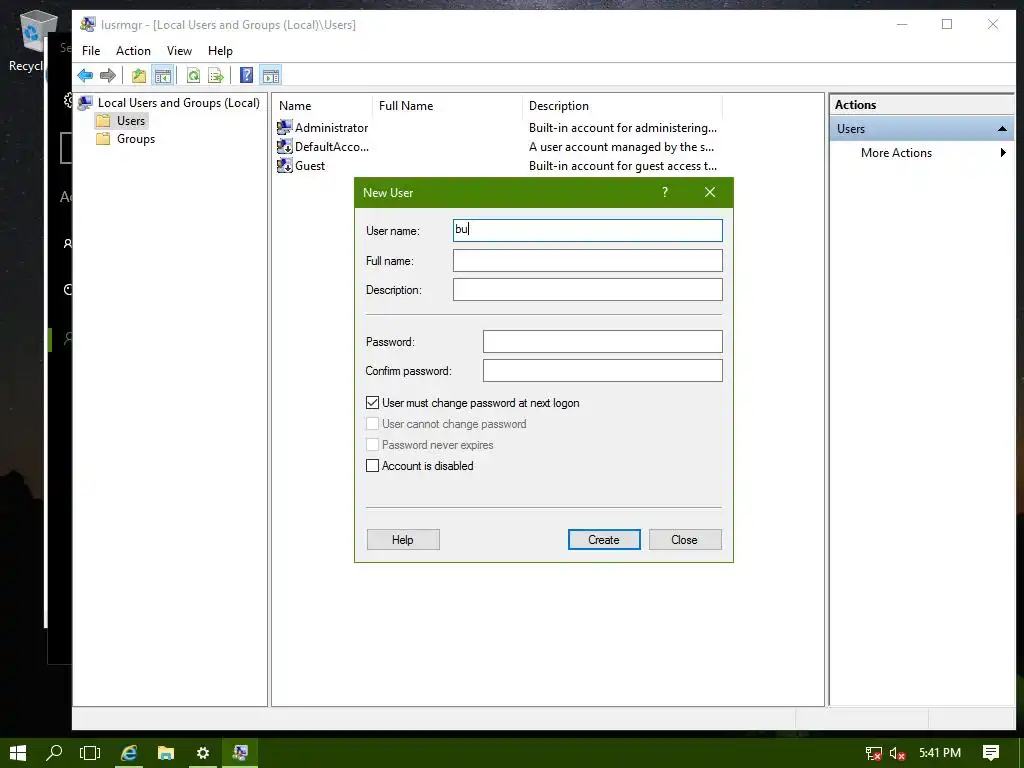The height and width of the screenshot is (768, 1024).
Task: Open the File menu
Action: (91, 50)
